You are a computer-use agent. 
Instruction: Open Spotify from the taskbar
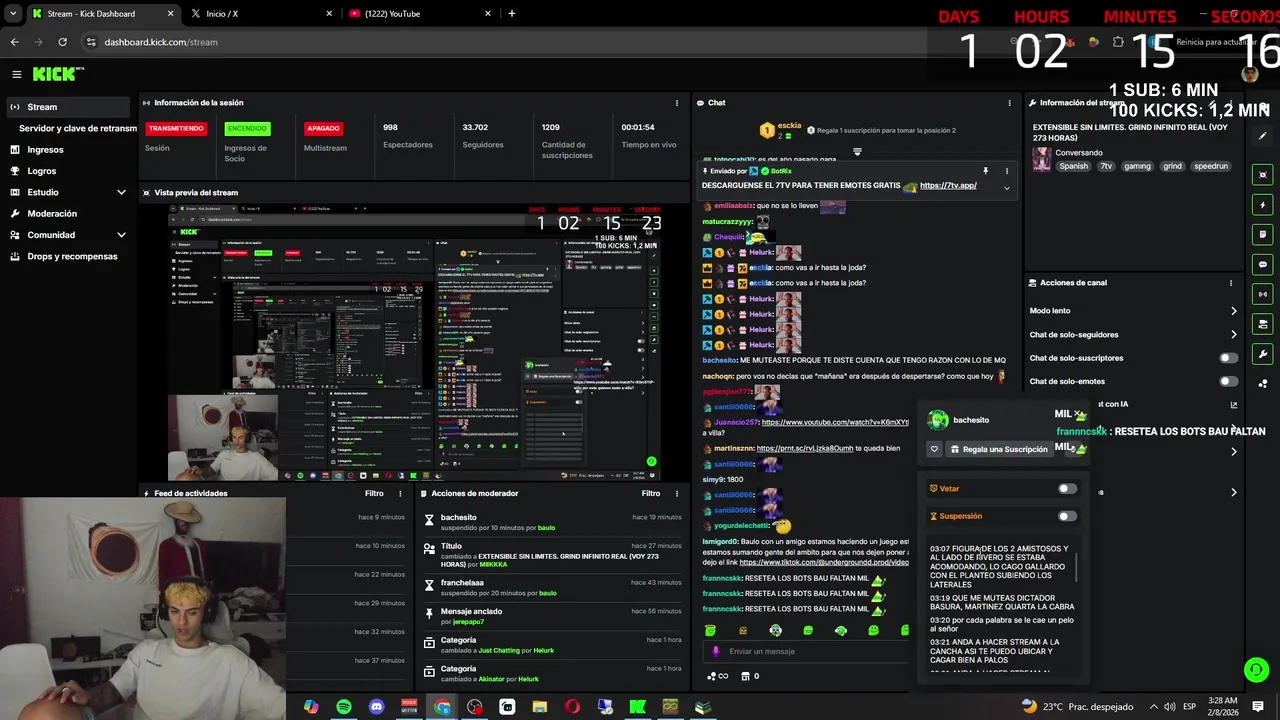click(x=344, y=707)
